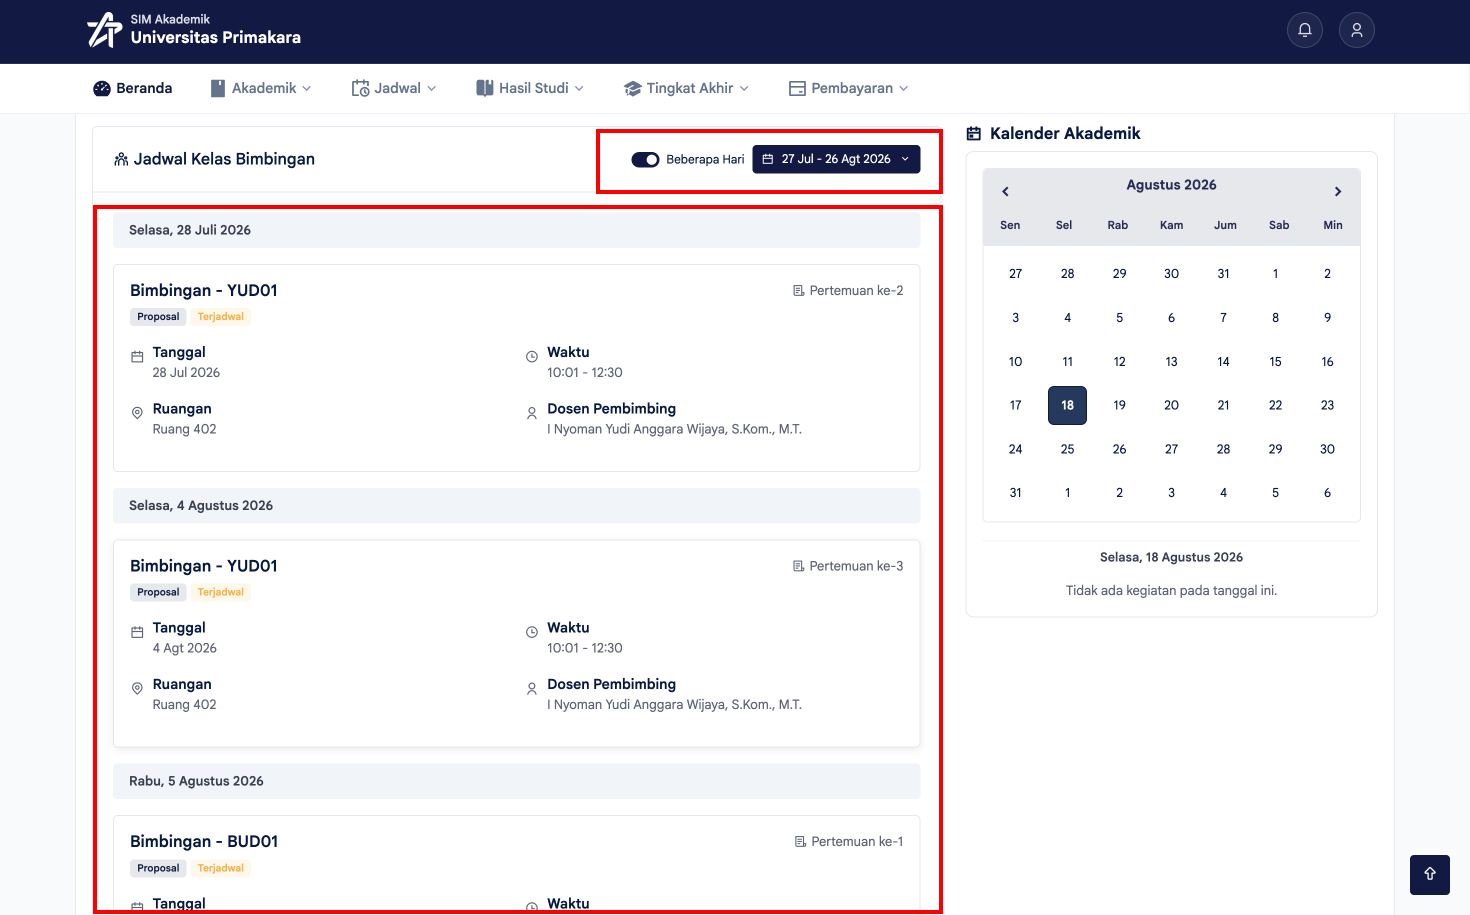Select 22 on the academic calendar

click(x=1276, y=405)
